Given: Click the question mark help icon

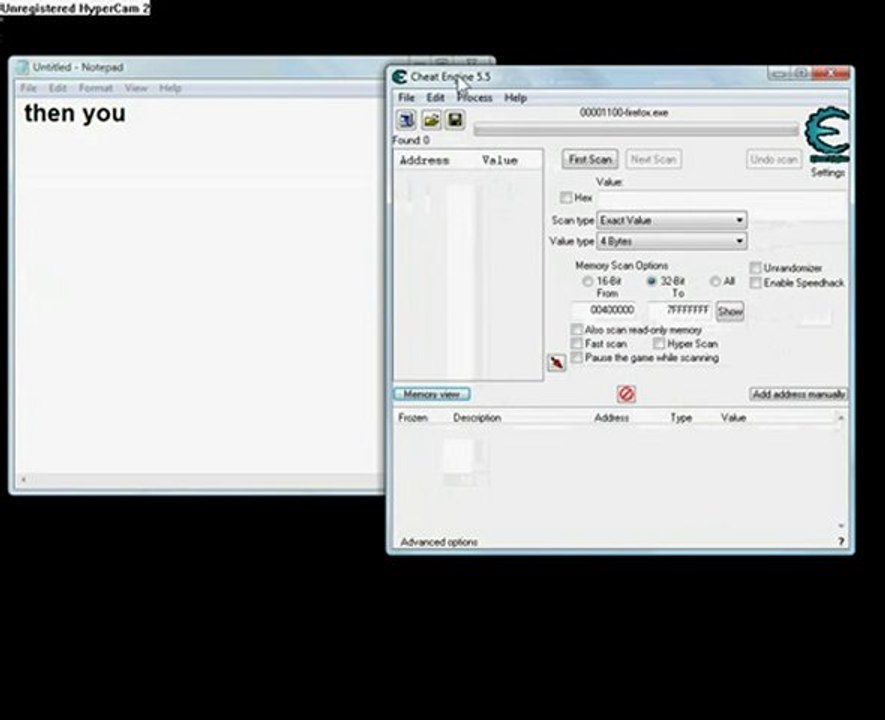Looking at the screenshot, I should pos(840,541).
